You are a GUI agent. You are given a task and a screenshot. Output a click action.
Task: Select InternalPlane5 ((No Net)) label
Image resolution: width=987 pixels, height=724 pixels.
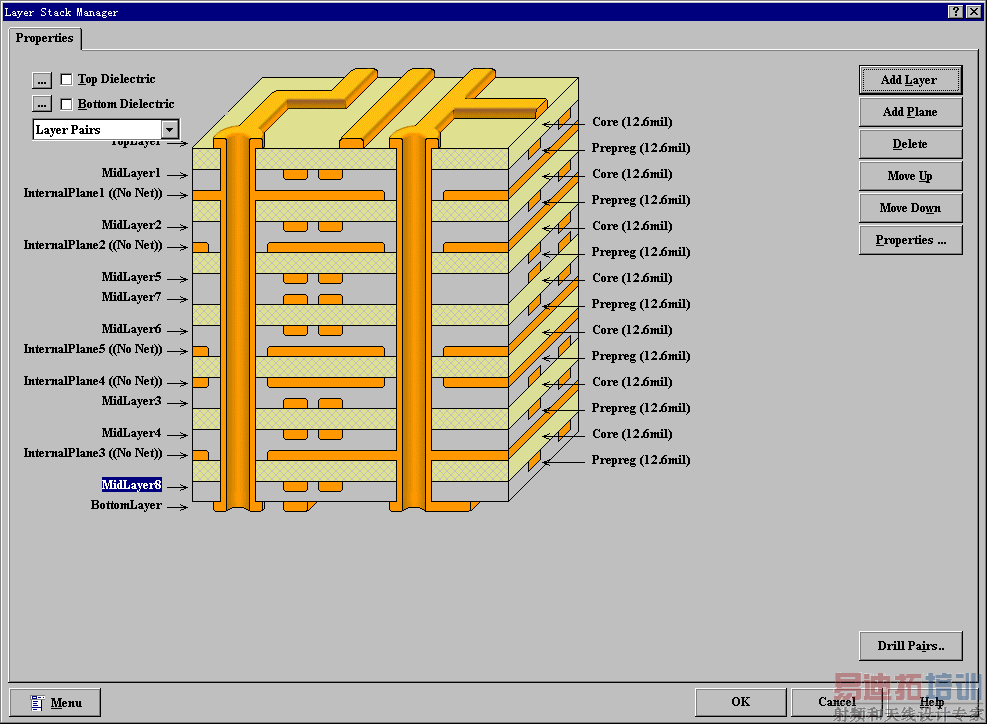coord(93,349)
